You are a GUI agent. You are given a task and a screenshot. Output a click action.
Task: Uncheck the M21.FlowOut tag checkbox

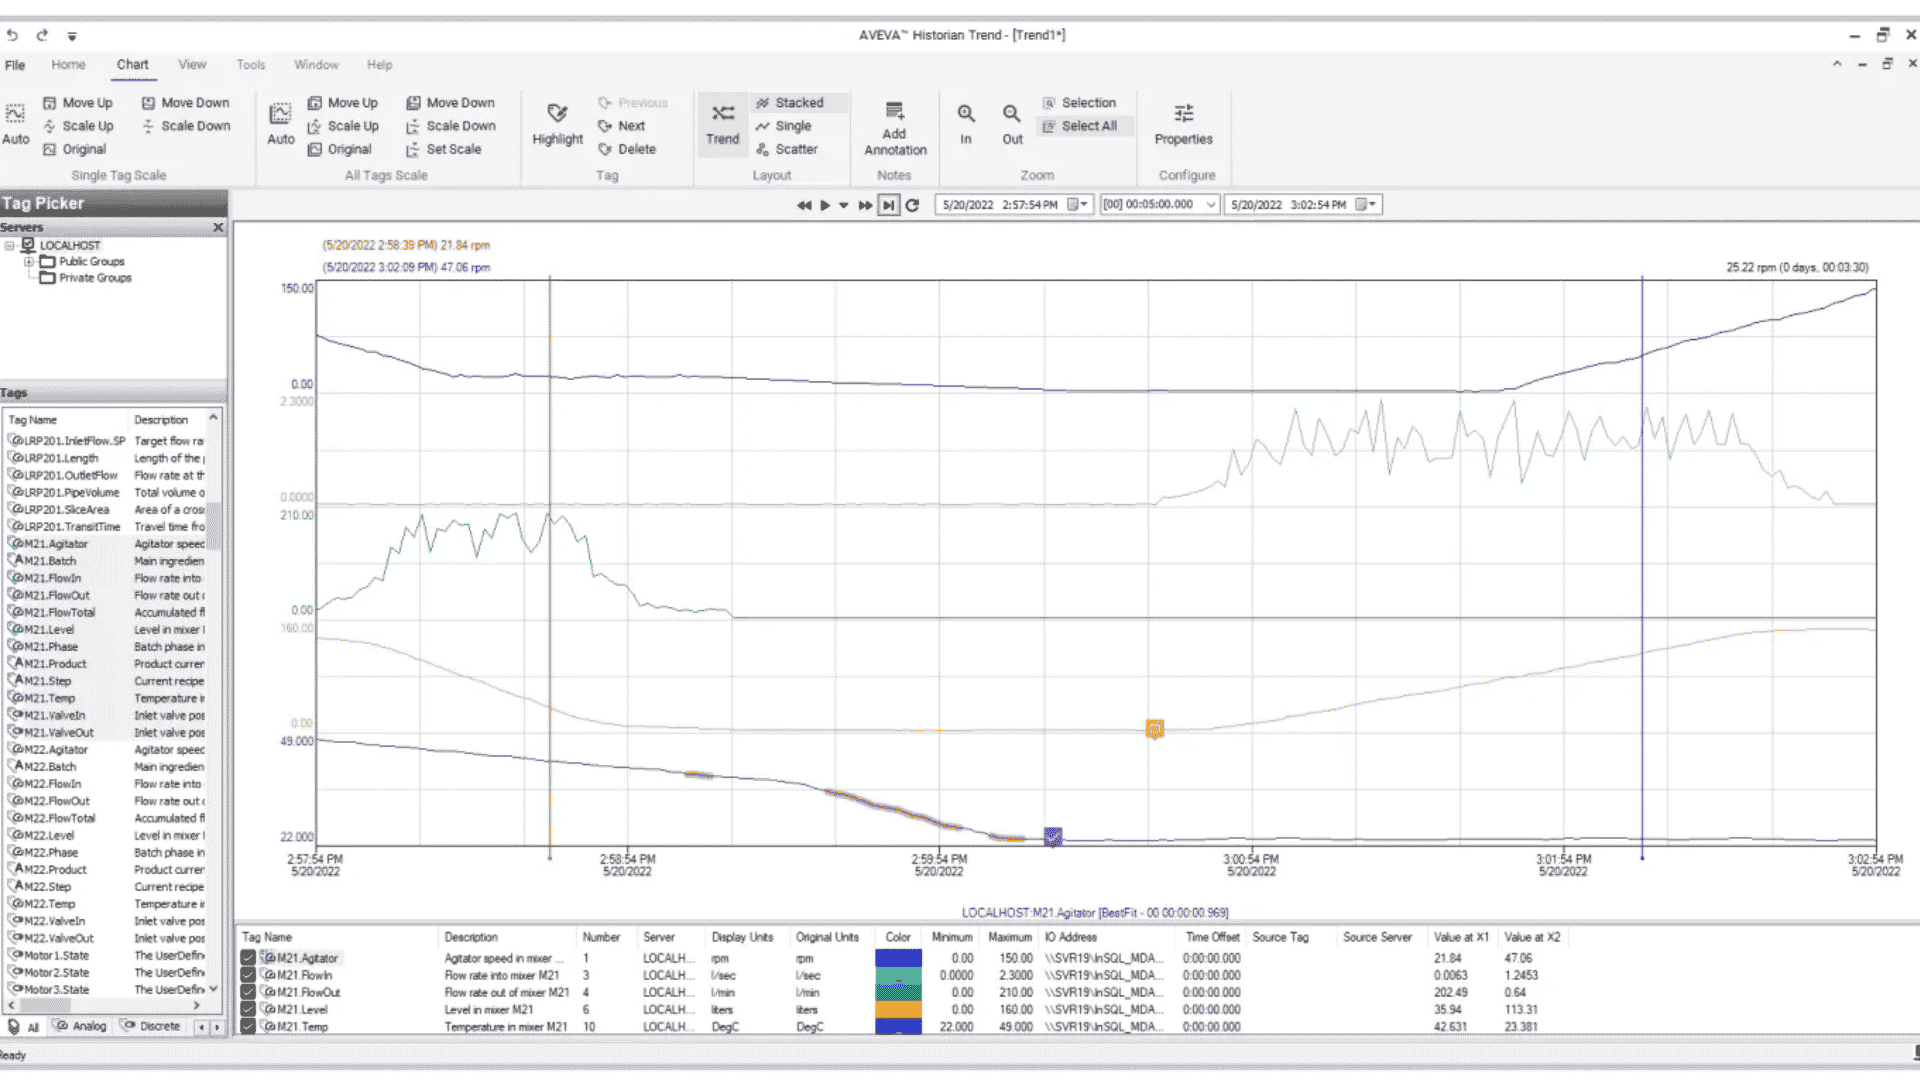(248, 992)
